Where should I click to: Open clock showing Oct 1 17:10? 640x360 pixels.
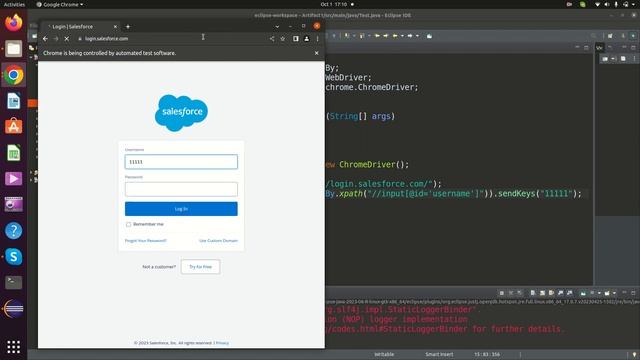334,4
